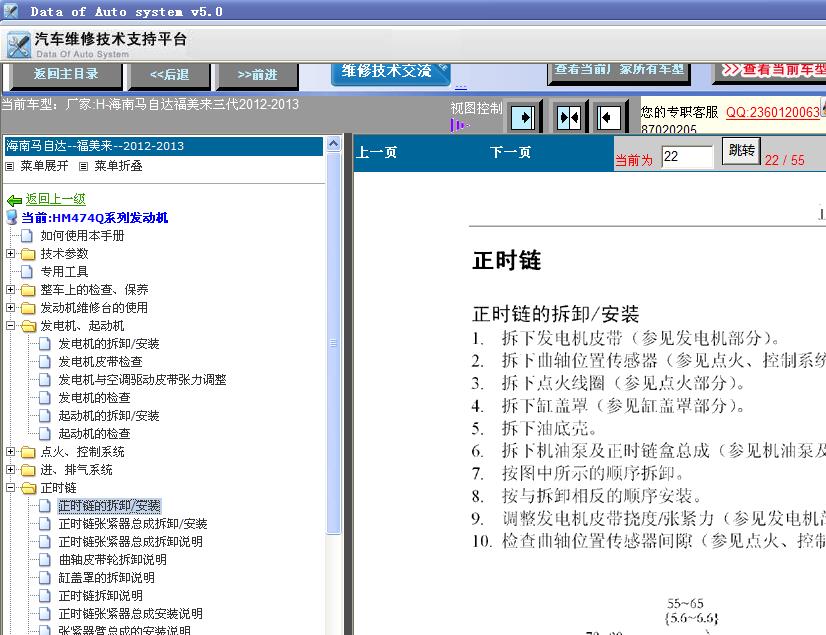Click the folder icon for 整车上的检查、保养
This screenshot has height=635, width=826.
(x=28, y=290)
